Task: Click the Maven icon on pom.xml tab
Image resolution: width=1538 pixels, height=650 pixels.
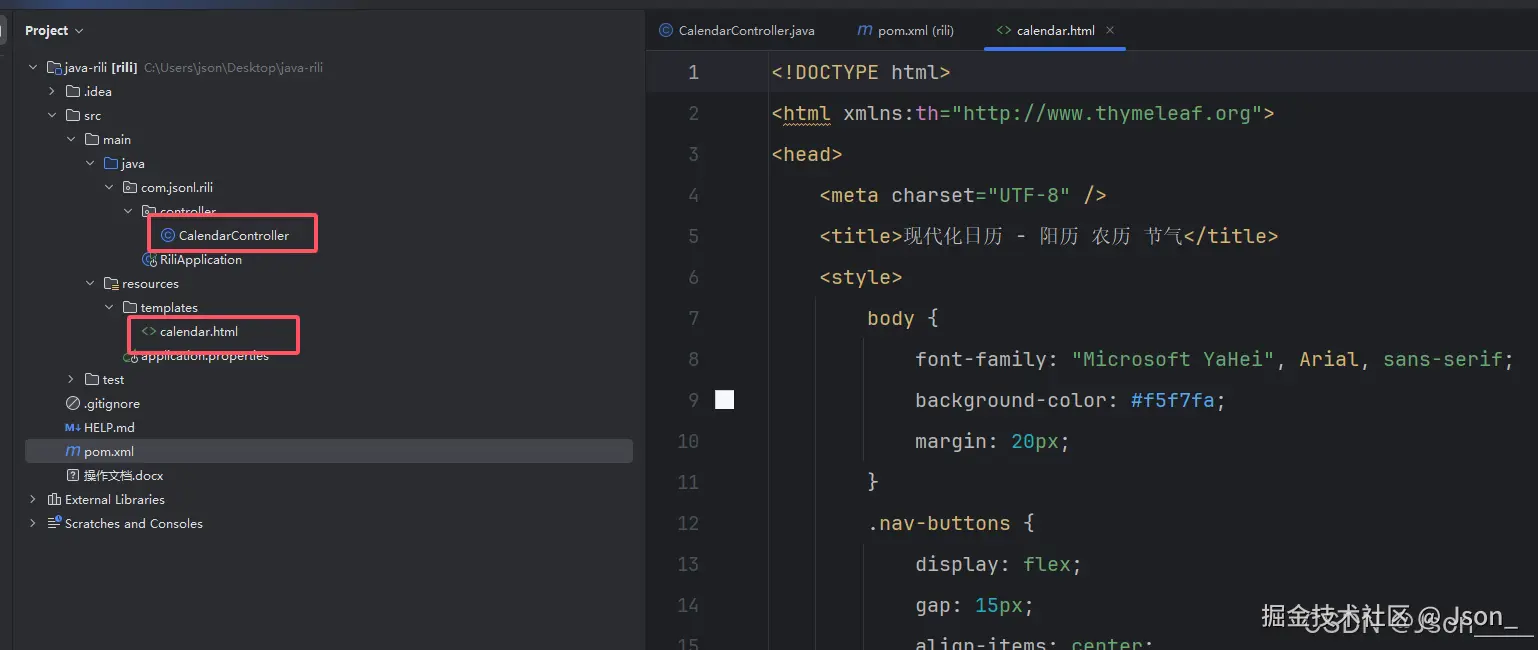Action: click(865, 31)
